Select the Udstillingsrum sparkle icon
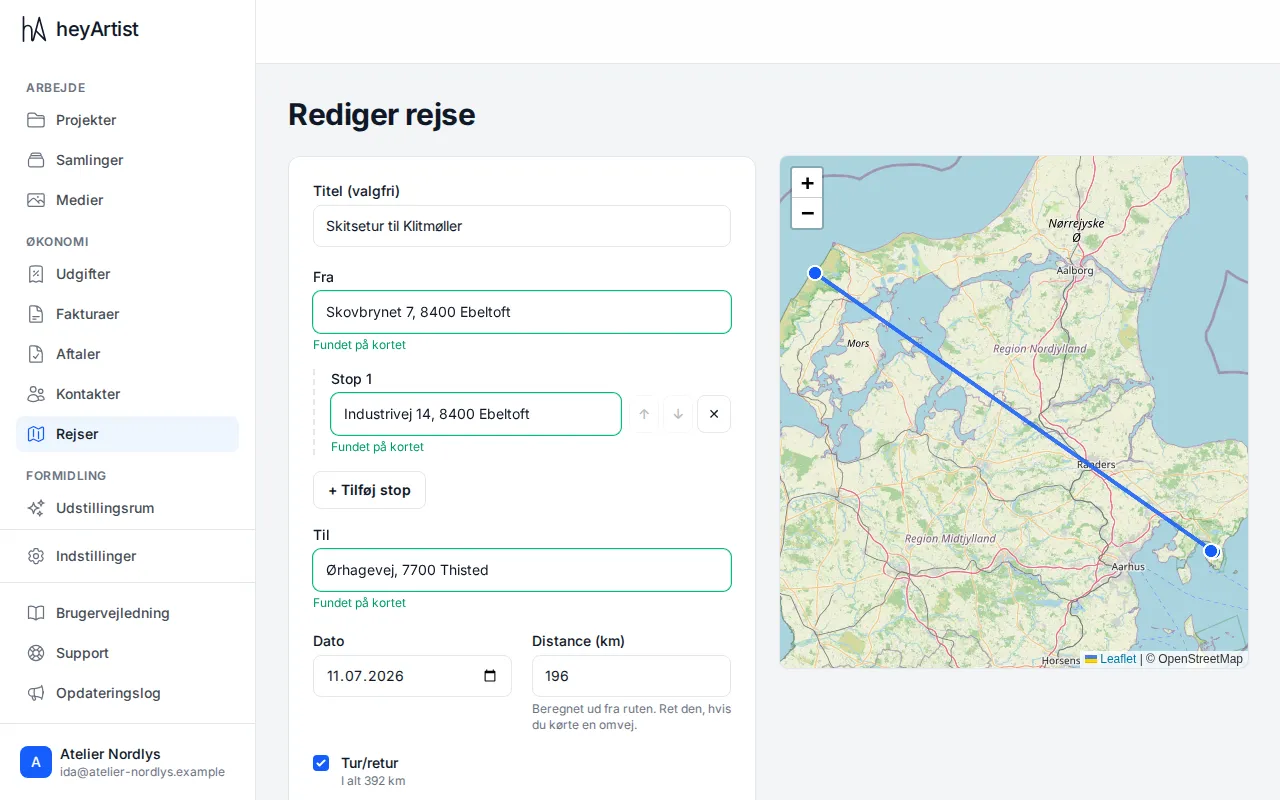Image resolution: width=1280 pixels, height=800 pixels. click(36, 508)
